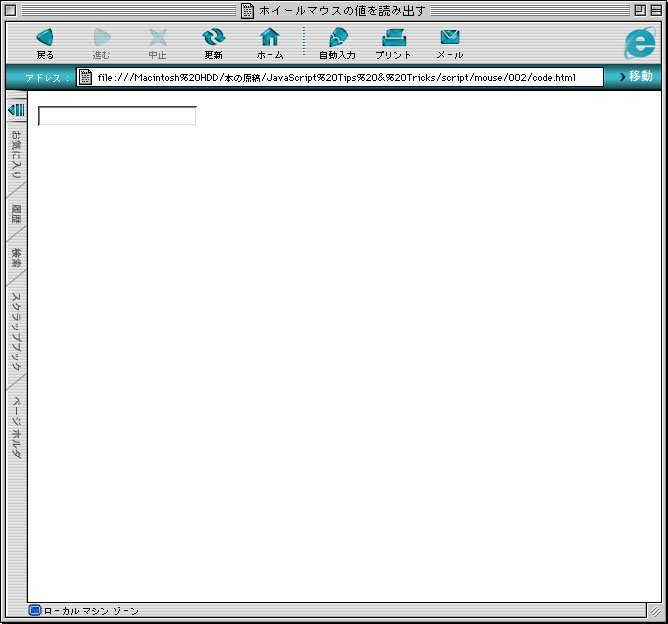Click the address URL field
The height and width of the screenshot is (624, 668).
tap(340, 77)
